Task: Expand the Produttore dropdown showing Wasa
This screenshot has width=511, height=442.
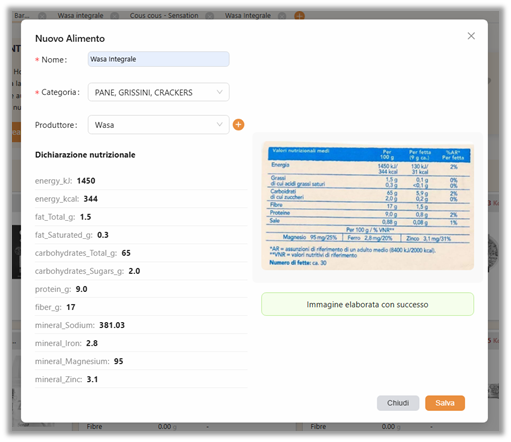Action: 159,125
